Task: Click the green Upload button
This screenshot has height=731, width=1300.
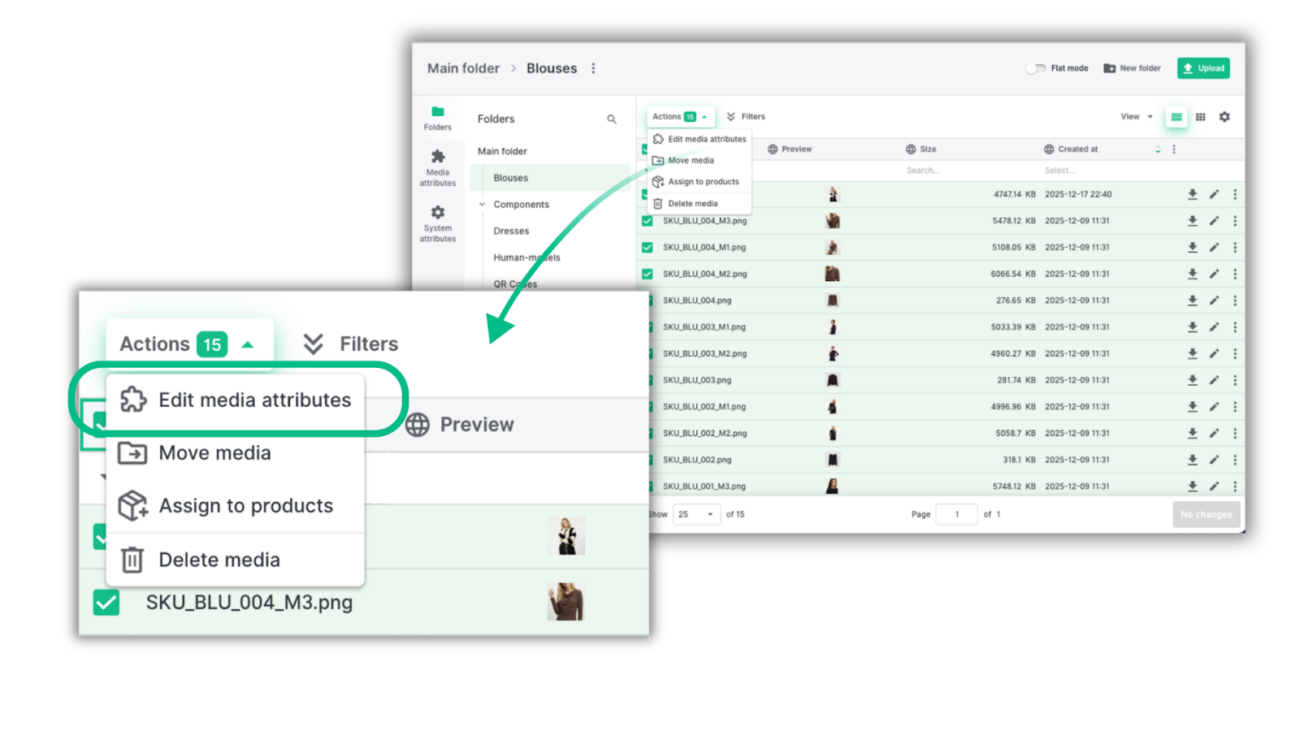Action: (x=1203, y=68)
